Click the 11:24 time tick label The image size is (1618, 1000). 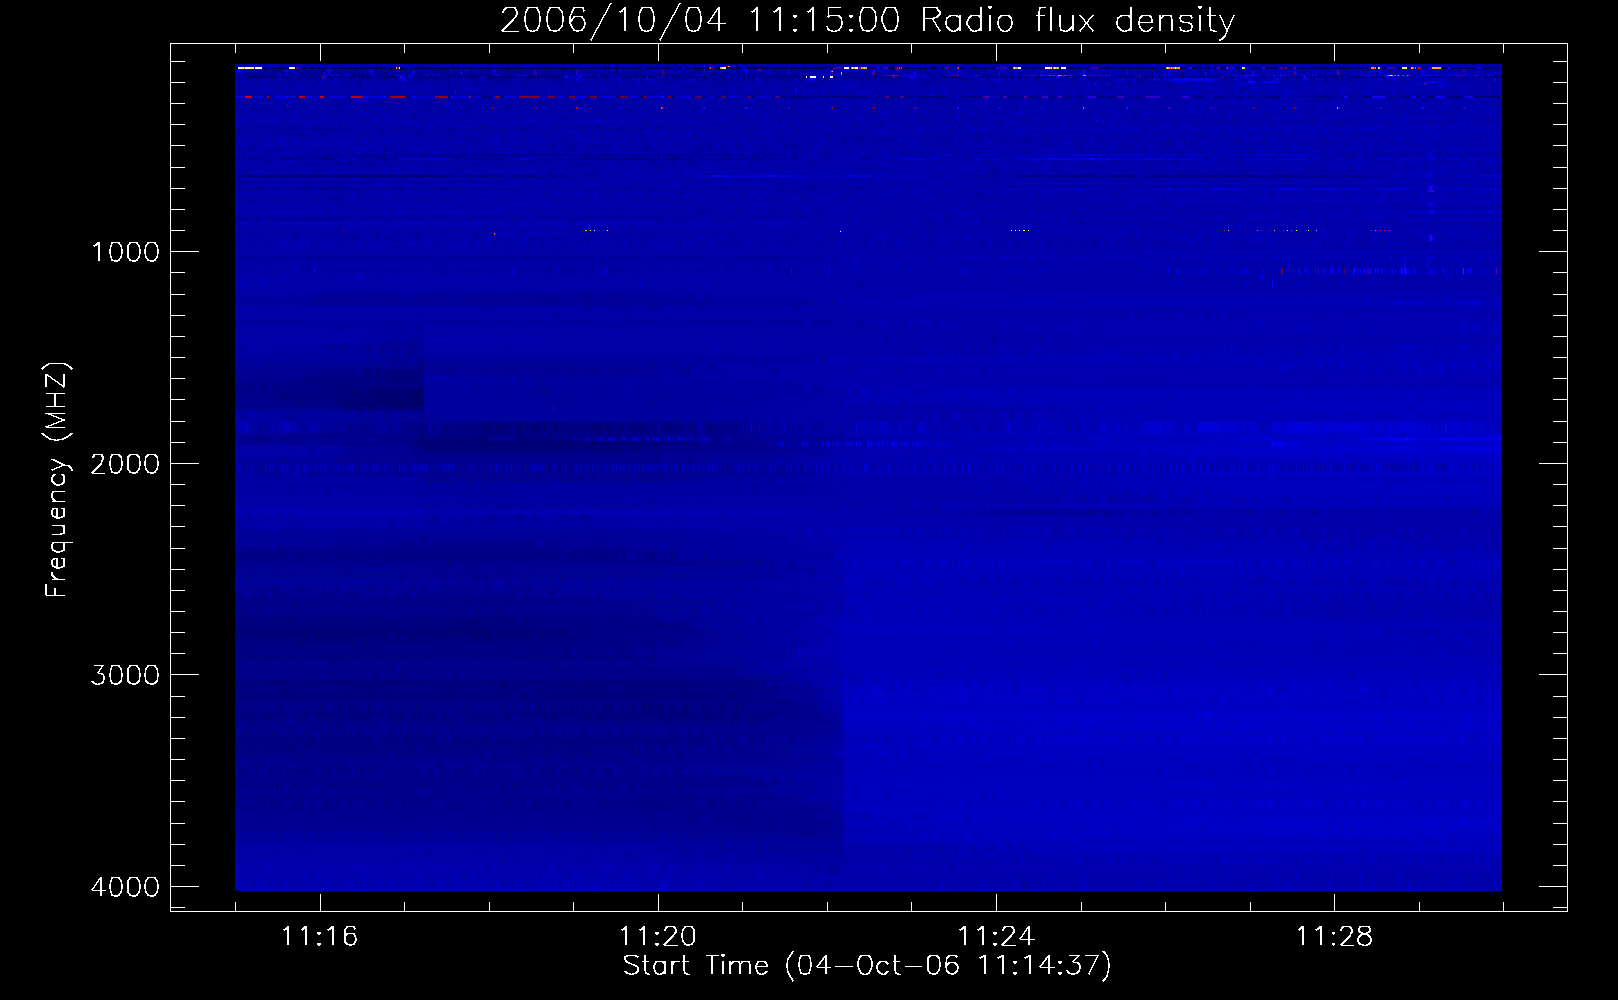(x=996, y=936)
